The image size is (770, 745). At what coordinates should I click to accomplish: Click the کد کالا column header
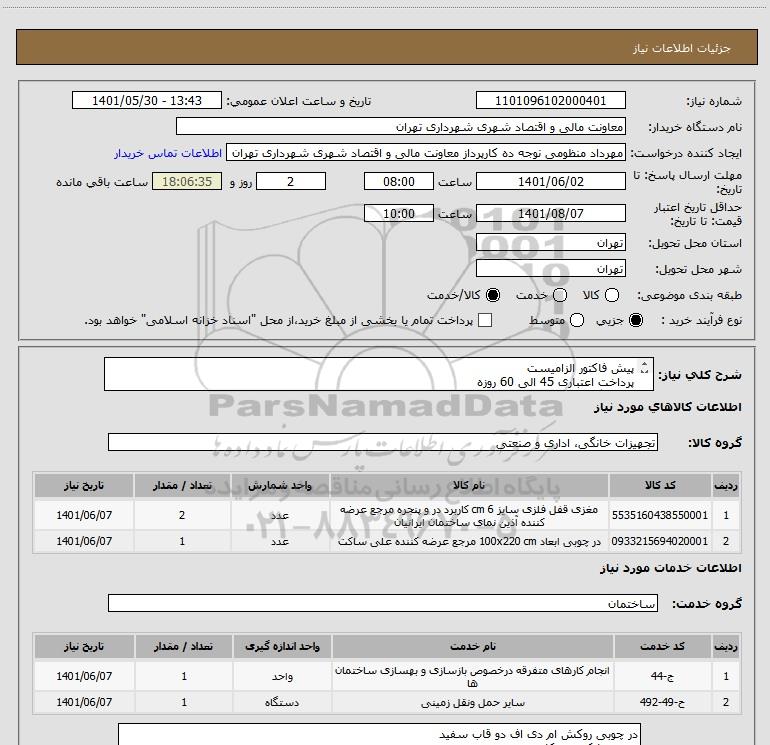(x=660, y=485)
